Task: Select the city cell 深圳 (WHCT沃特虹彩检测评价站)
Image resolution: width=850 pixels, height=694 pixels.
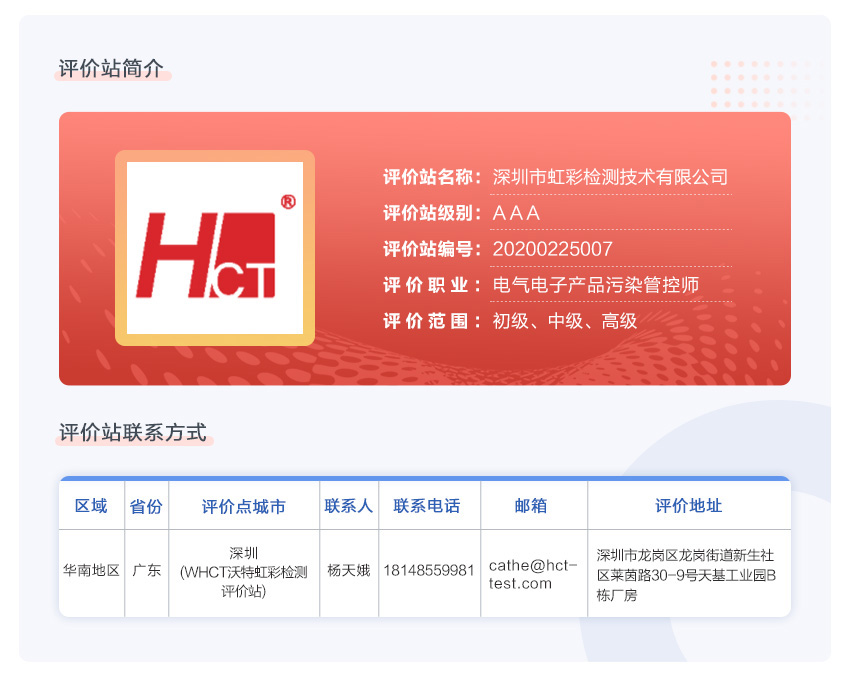Action: point(243,572)
